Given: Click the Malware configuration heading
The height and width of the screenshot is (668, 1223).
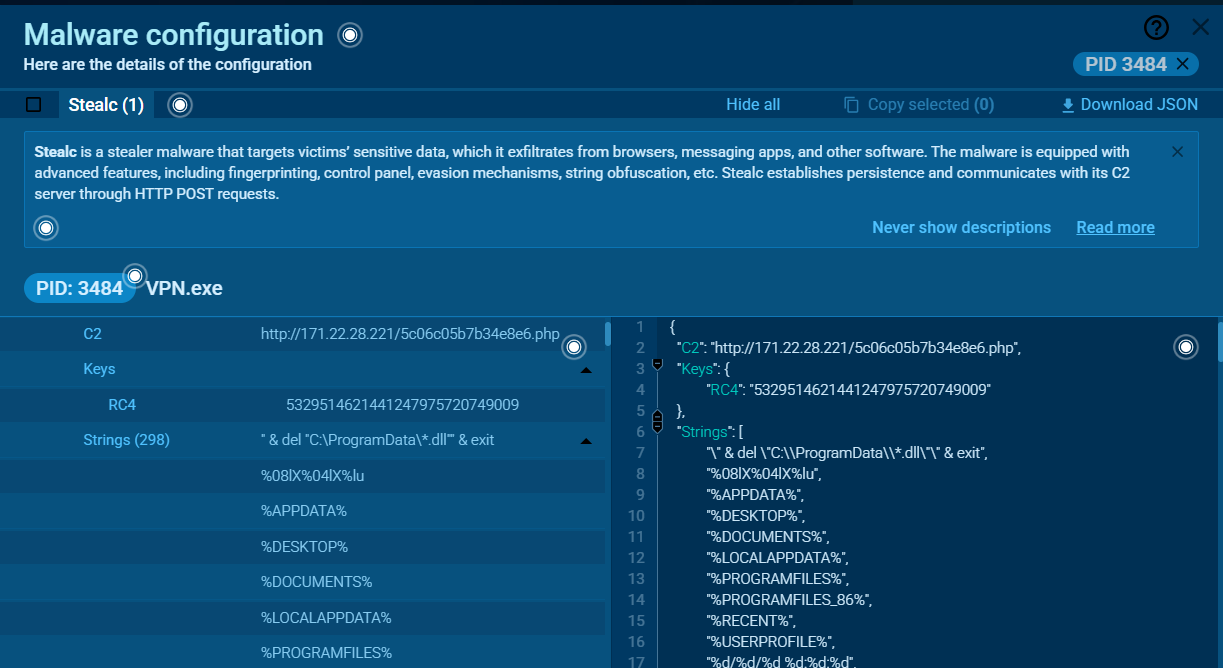Looking at the screenshot, I should (174, 35).
